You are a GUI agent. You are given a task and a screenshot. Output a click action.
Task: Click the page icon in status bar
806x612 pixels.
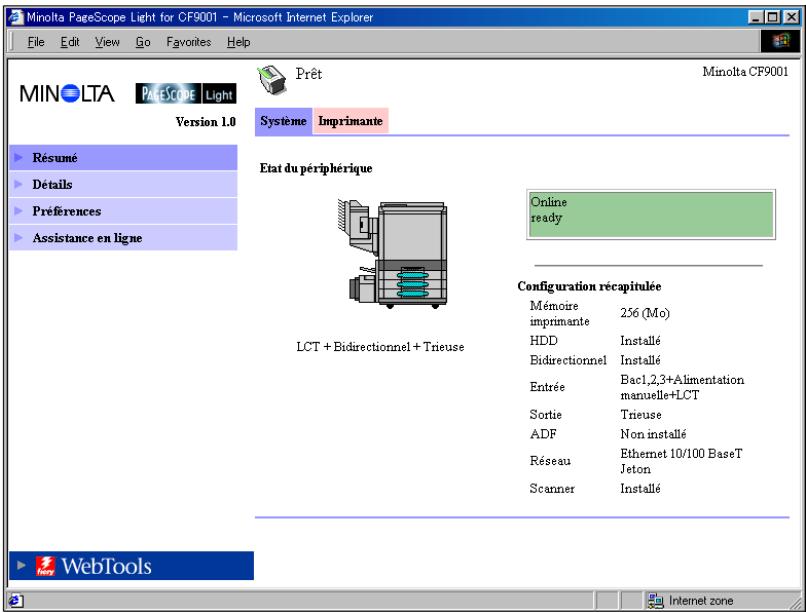click(15, 600)
